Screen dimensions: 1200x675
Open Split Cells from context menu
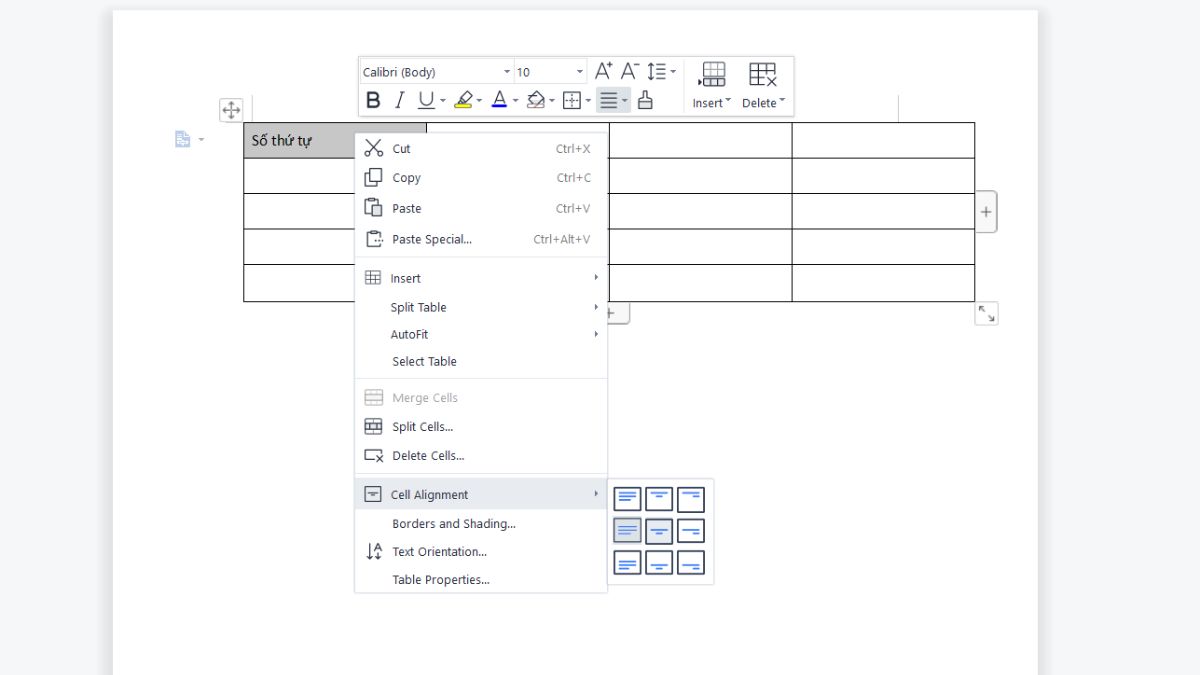422,427
